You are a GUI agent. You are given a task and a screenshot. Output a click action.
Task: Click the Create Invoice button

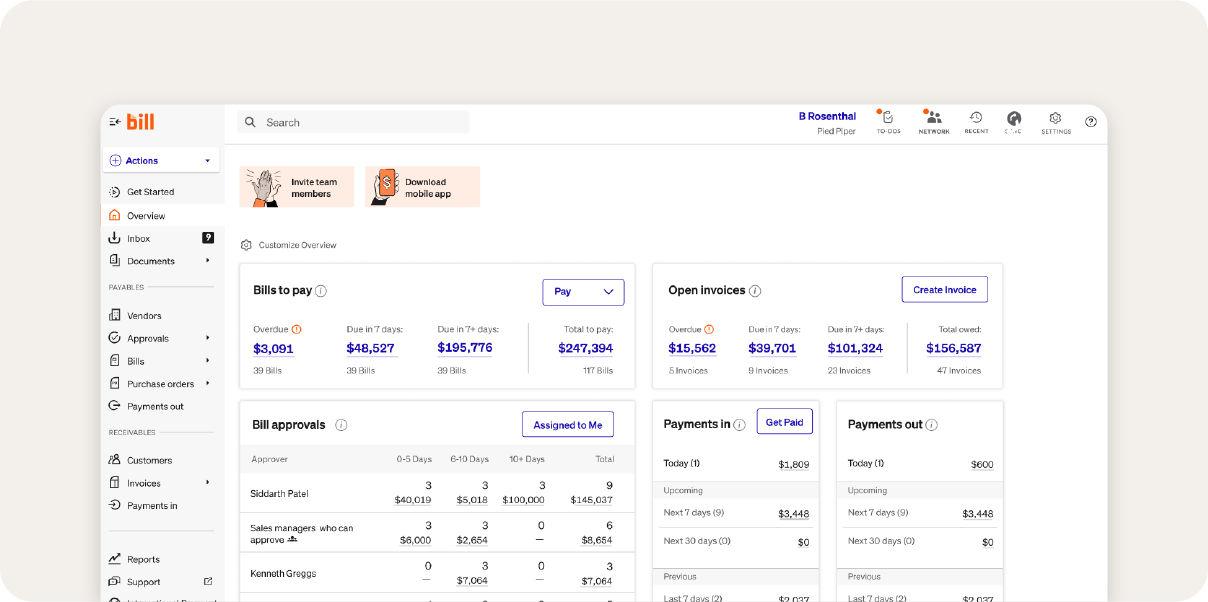coord(944,289)
